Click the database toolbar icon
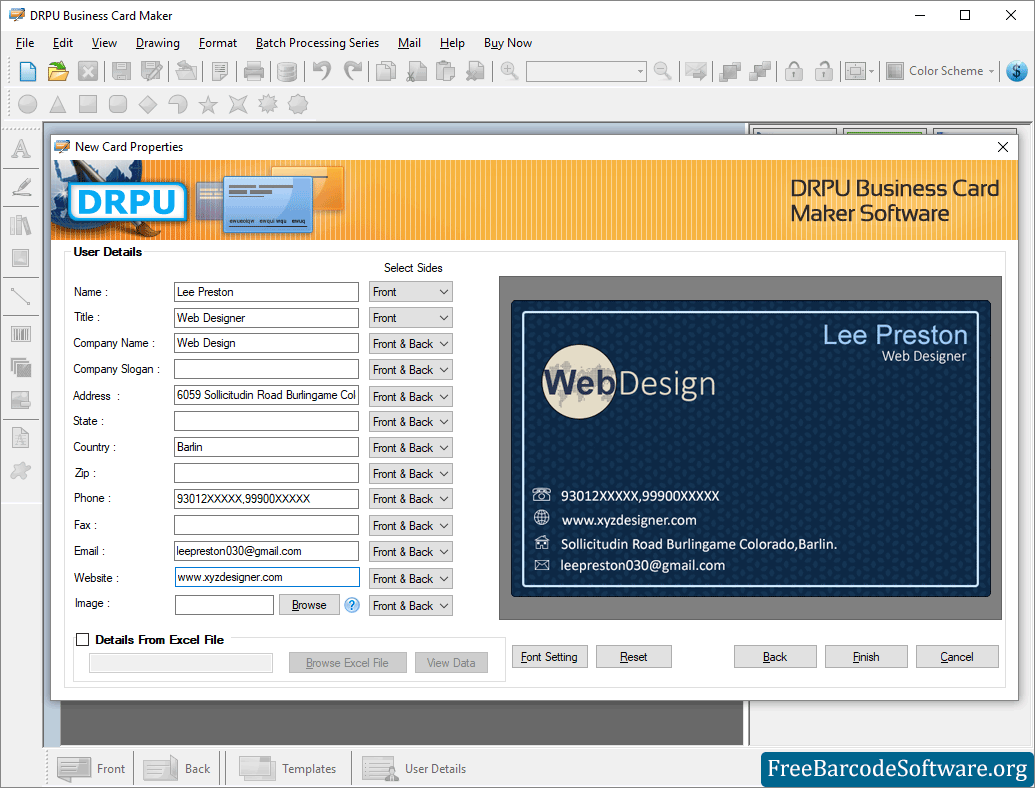1035x788 pixels. point(286,71)
